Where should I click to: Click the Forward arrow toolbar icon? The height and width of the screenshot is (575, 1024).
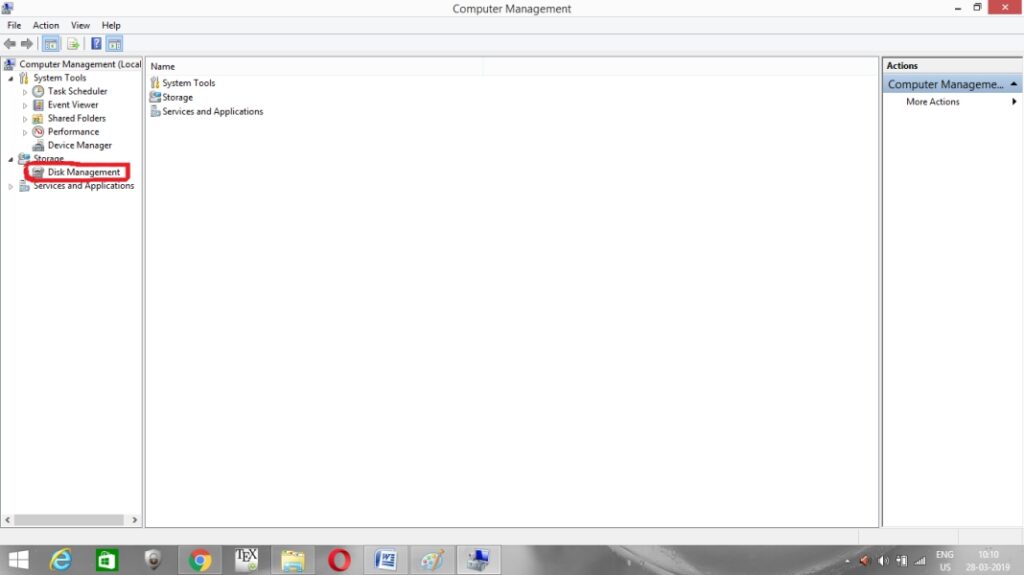pyautogui.click(x=27, y=44)
